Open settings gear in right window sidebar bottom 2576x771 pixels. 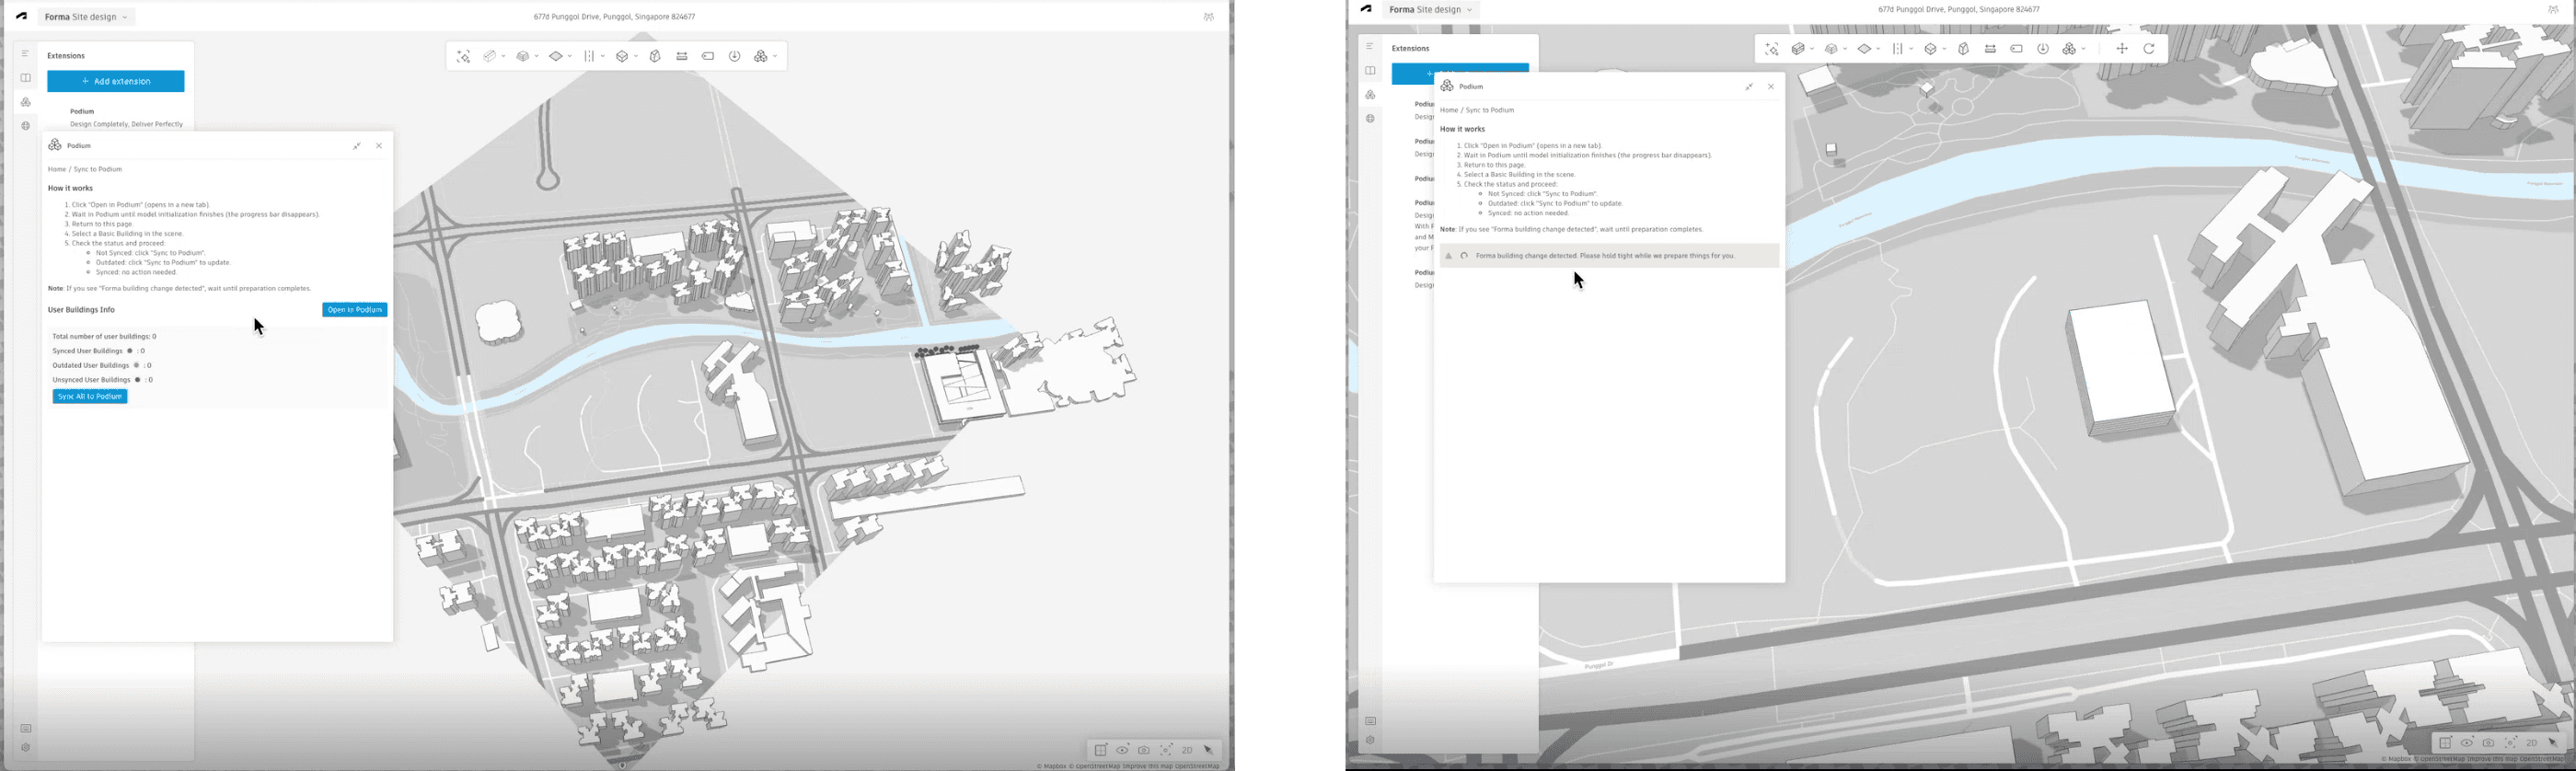point(1370,741)
